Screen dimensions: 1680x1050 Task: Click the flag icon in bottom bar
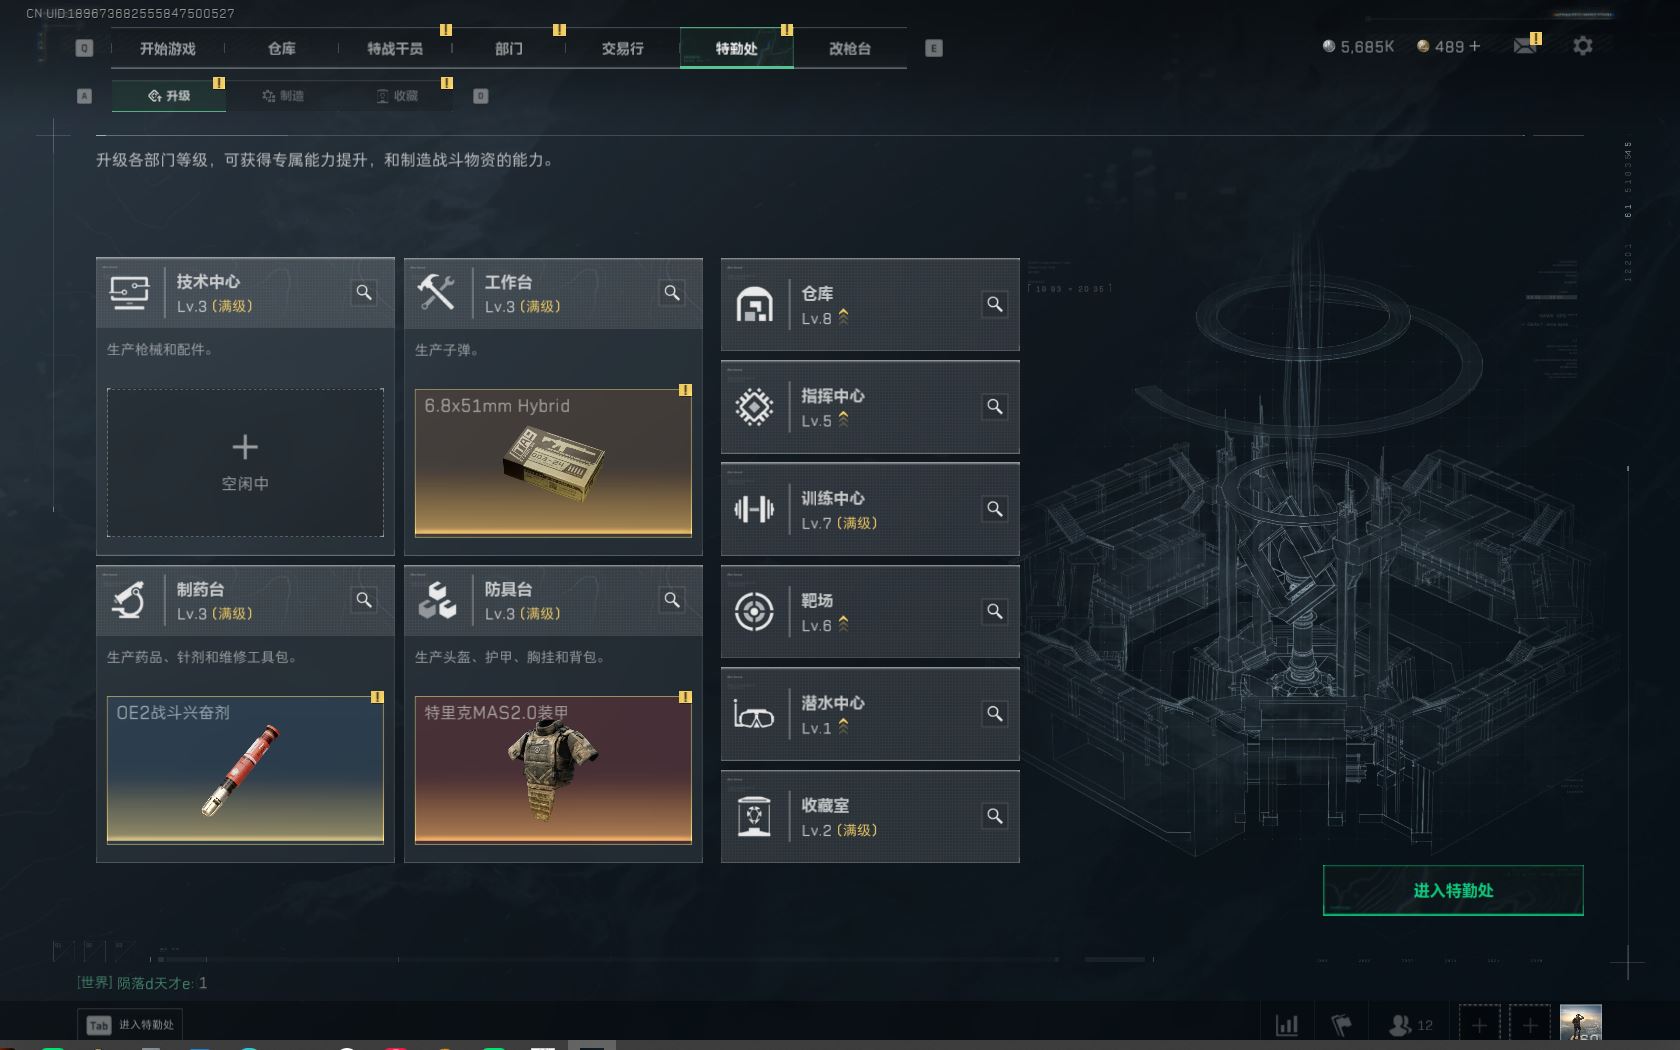click(x=1341, y=1025)
